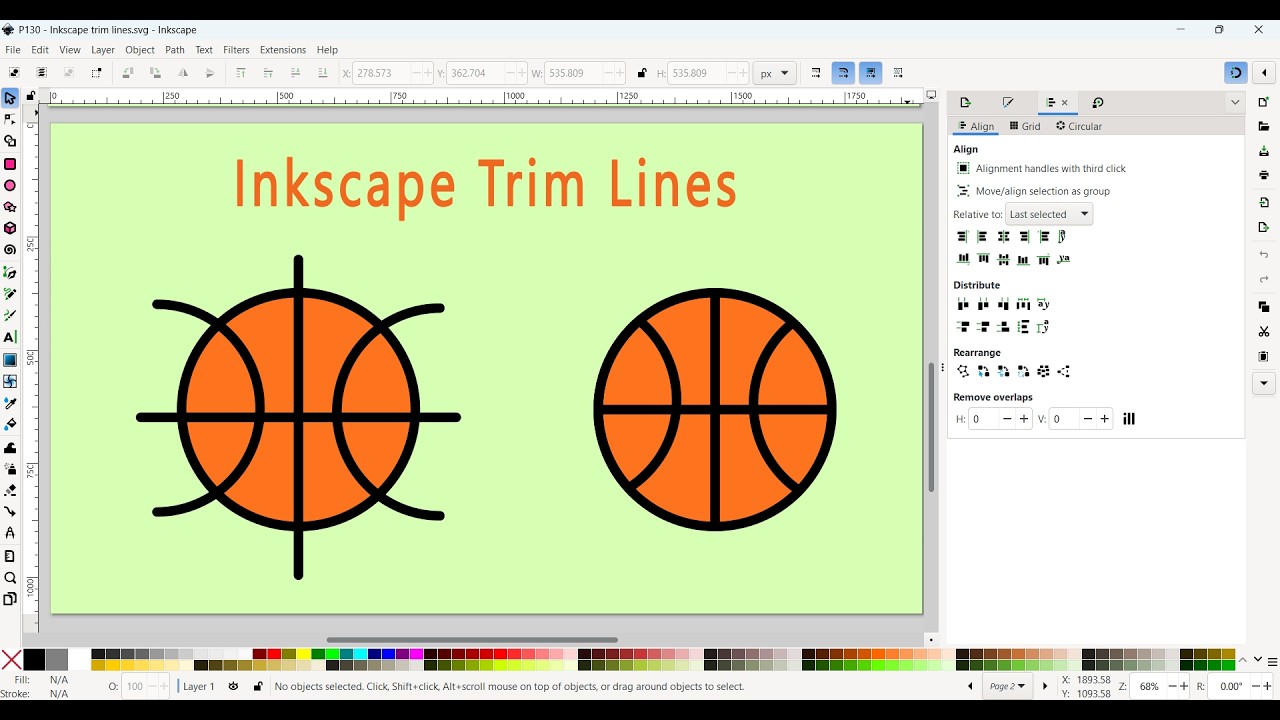Image resolution: width=1280 pixels, height=720 pixels.
Task: Select the Spray tool
Action: click(10, 468)
